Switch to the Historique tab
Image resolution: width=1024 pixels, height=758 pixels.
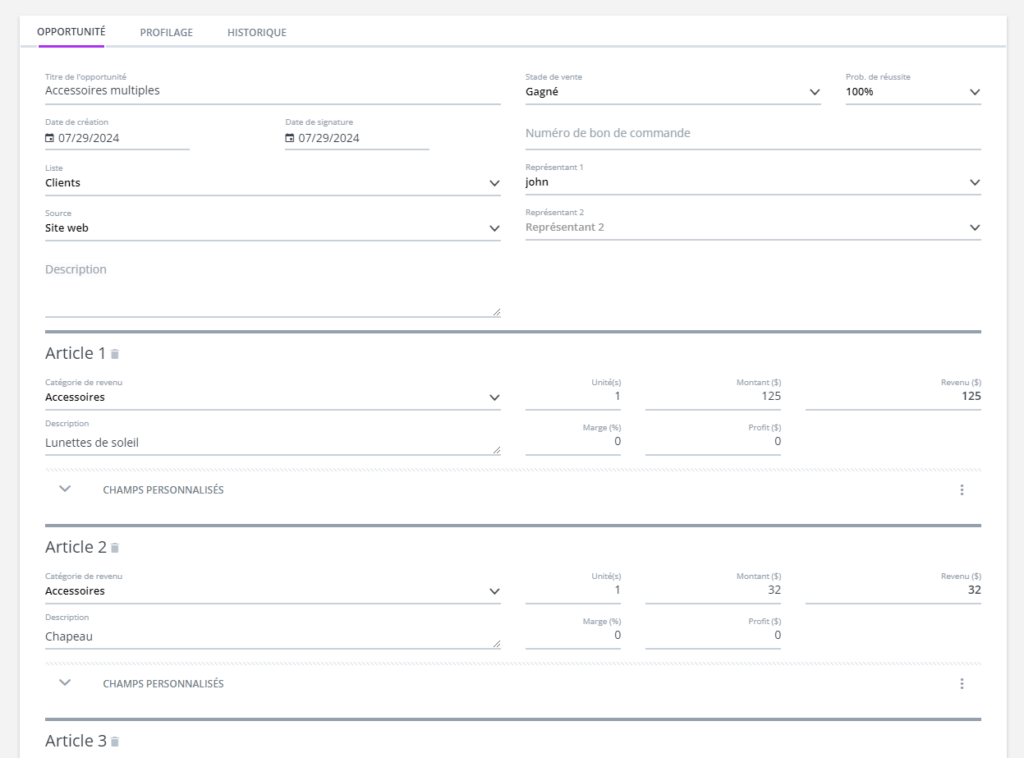257,32
